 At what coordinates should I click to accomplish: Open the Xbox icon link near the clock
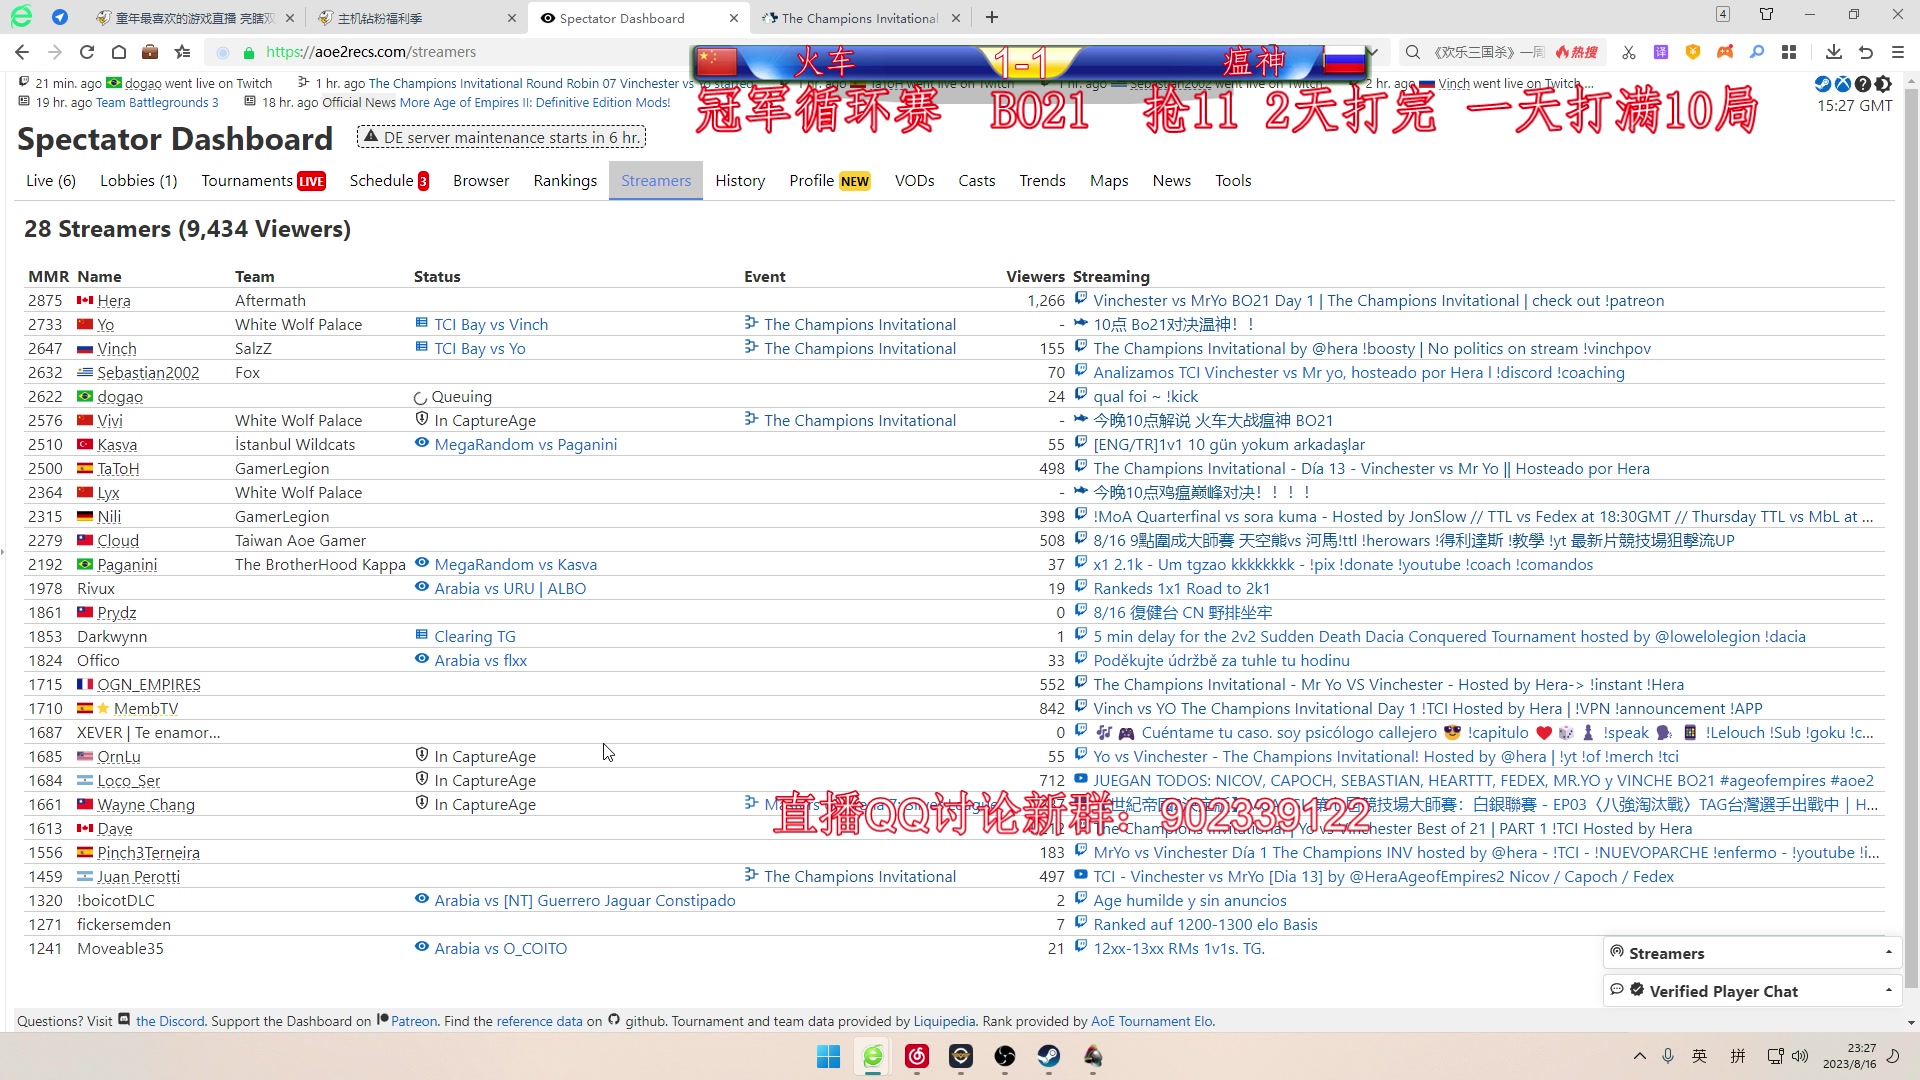click(x=1843, y=84)
